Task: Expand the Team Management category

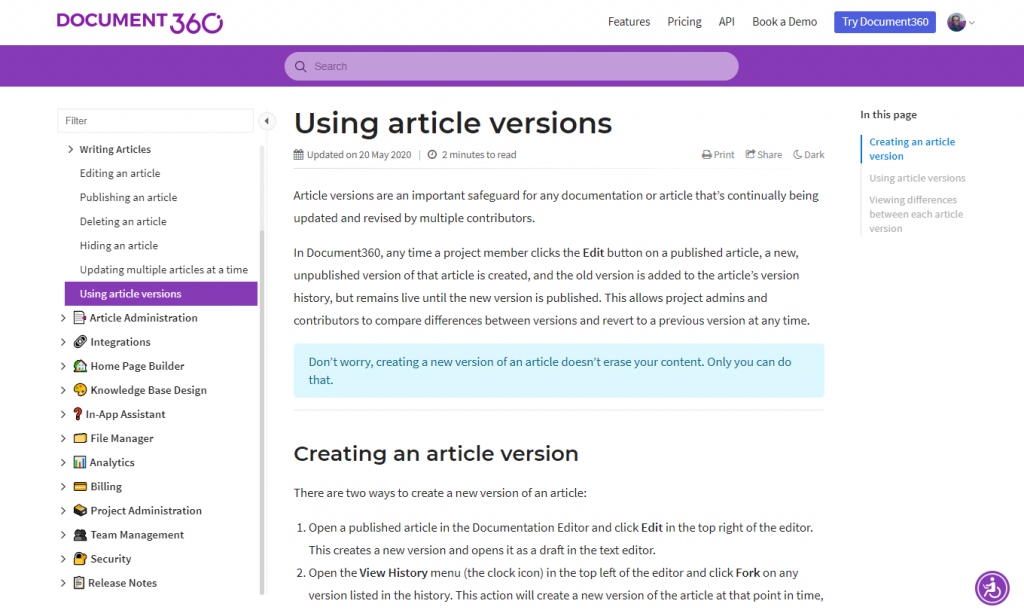Action: 63,534
